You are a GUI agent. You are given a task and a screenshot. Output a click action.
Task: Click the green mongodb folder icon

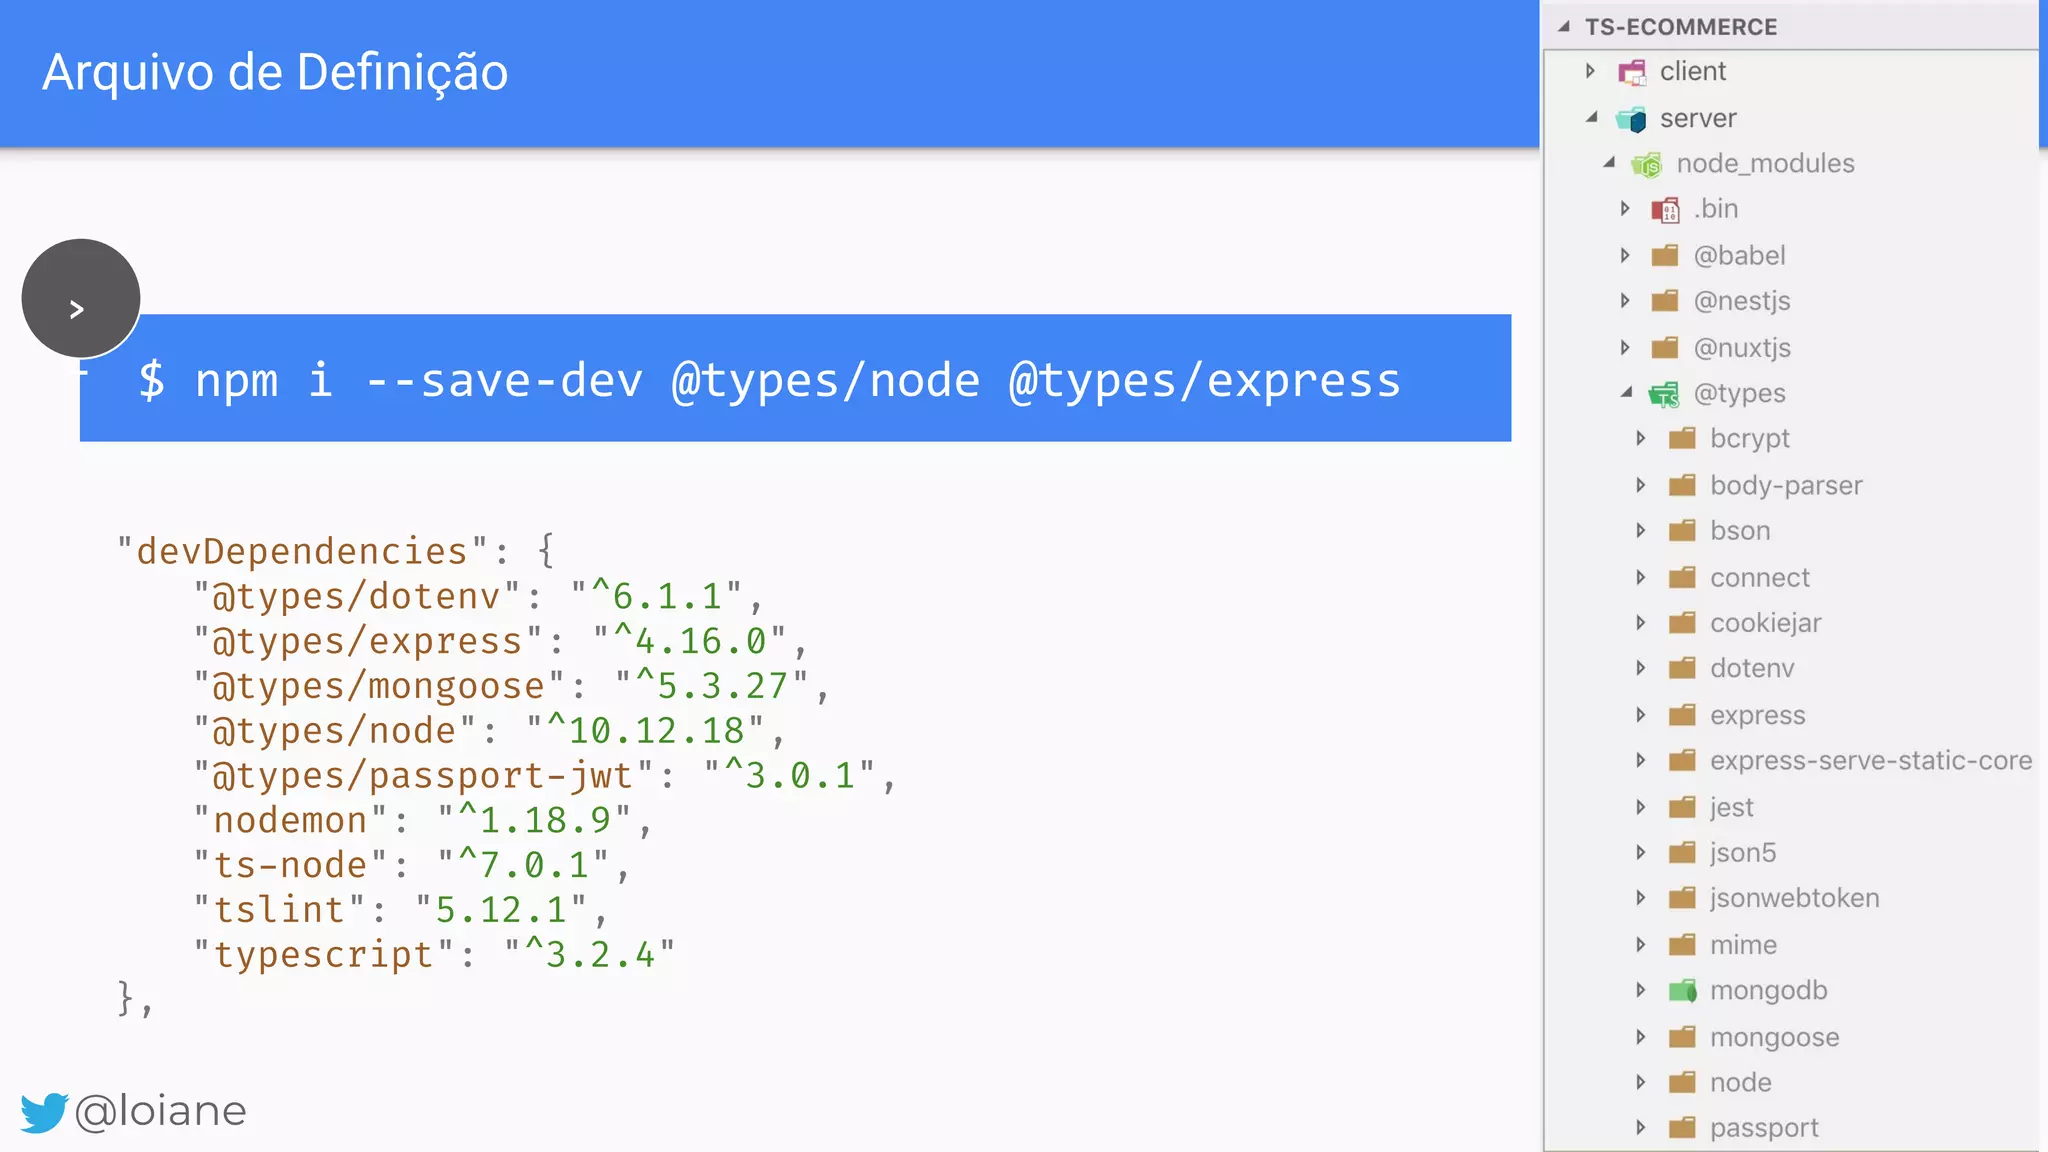(x=1683, y=990)
